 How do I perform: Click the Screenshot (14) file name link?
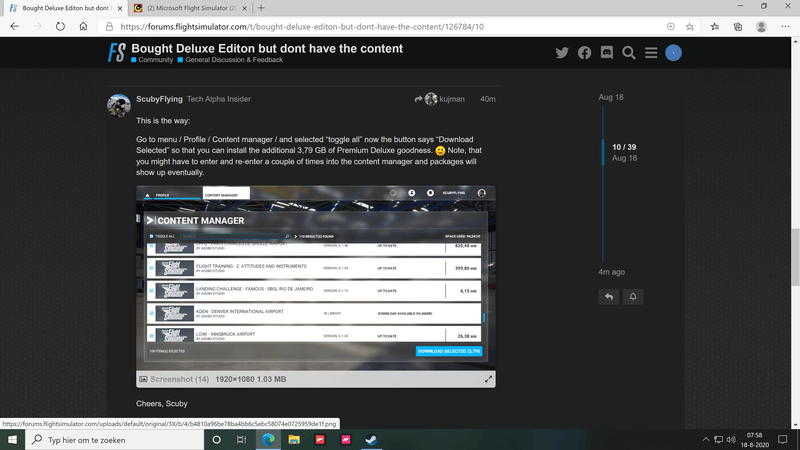coord(179,379)
